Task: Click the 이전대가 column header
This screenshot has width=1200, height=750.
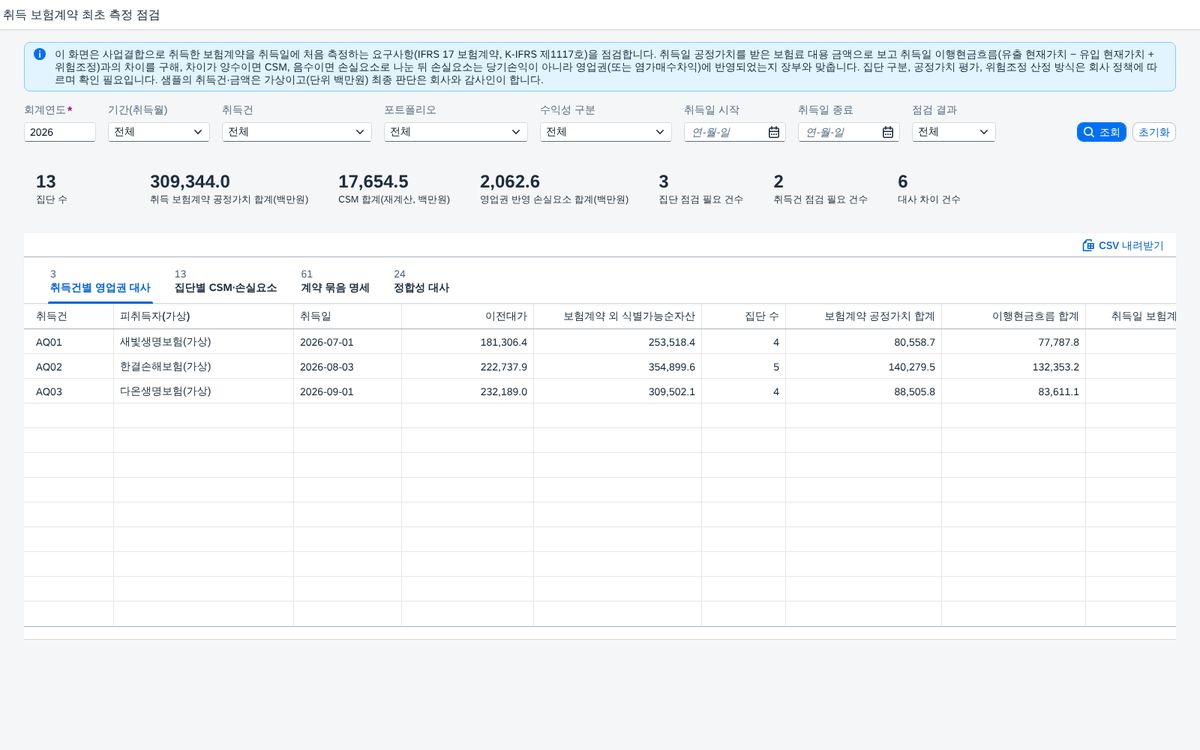Action: click(468, 316)
